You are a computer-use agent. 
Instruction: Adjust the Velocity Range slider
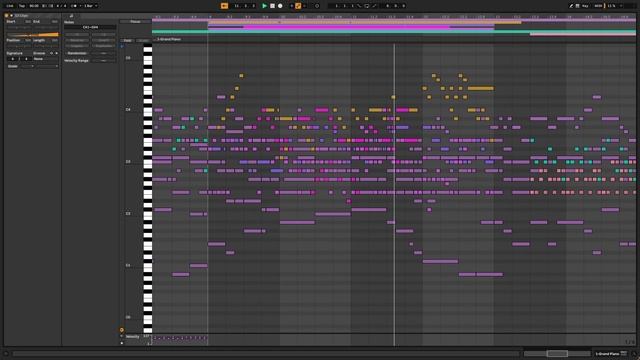pos(103,60)
